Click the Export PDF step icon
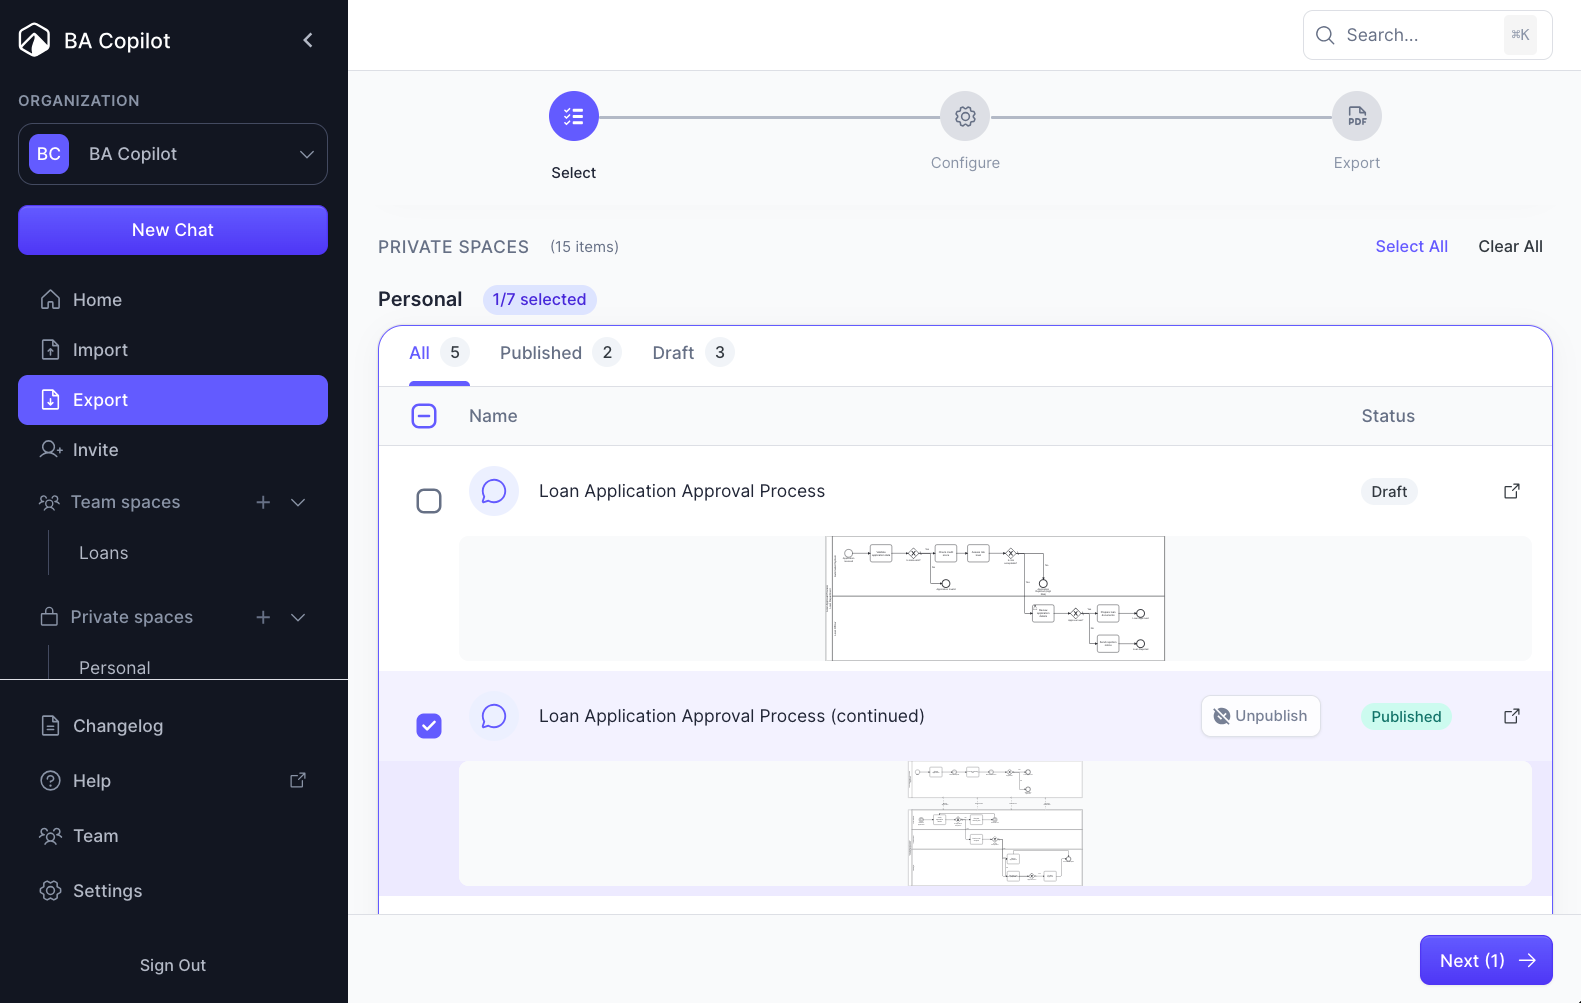Screen dimensions: 1581x1003 point(1356,117)
